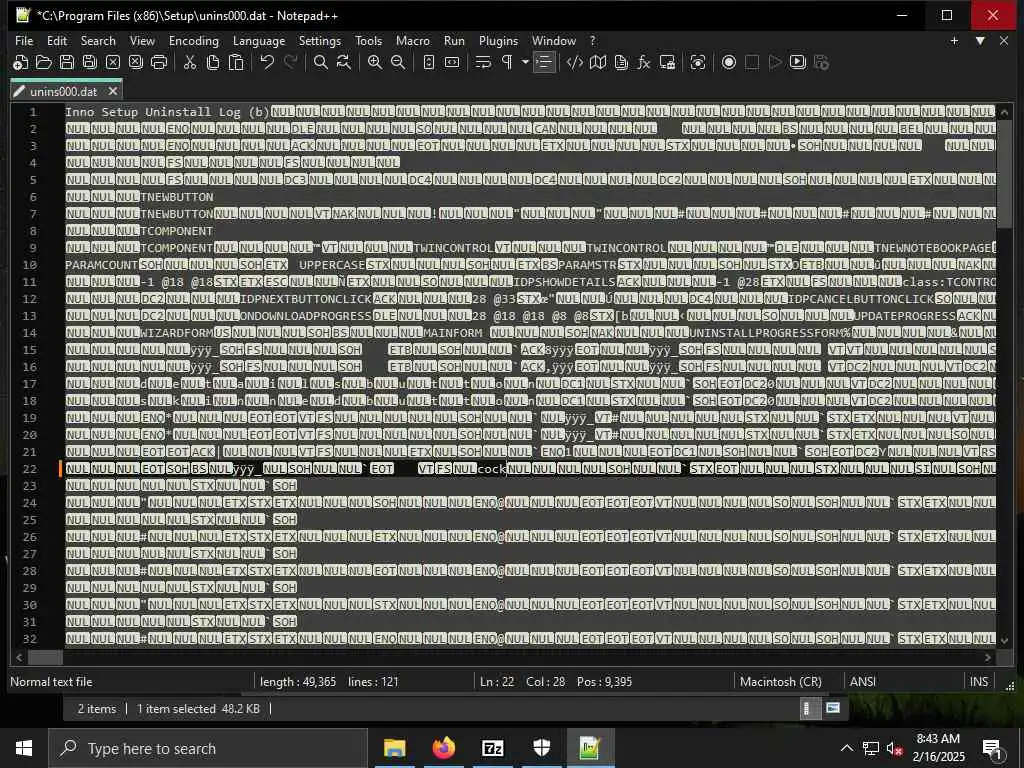Image resolution: width=1024 pixels, height=768 pixels.
Task: Save the current file using Save icon
Action: pyautogui.click(x=67, y=63)
